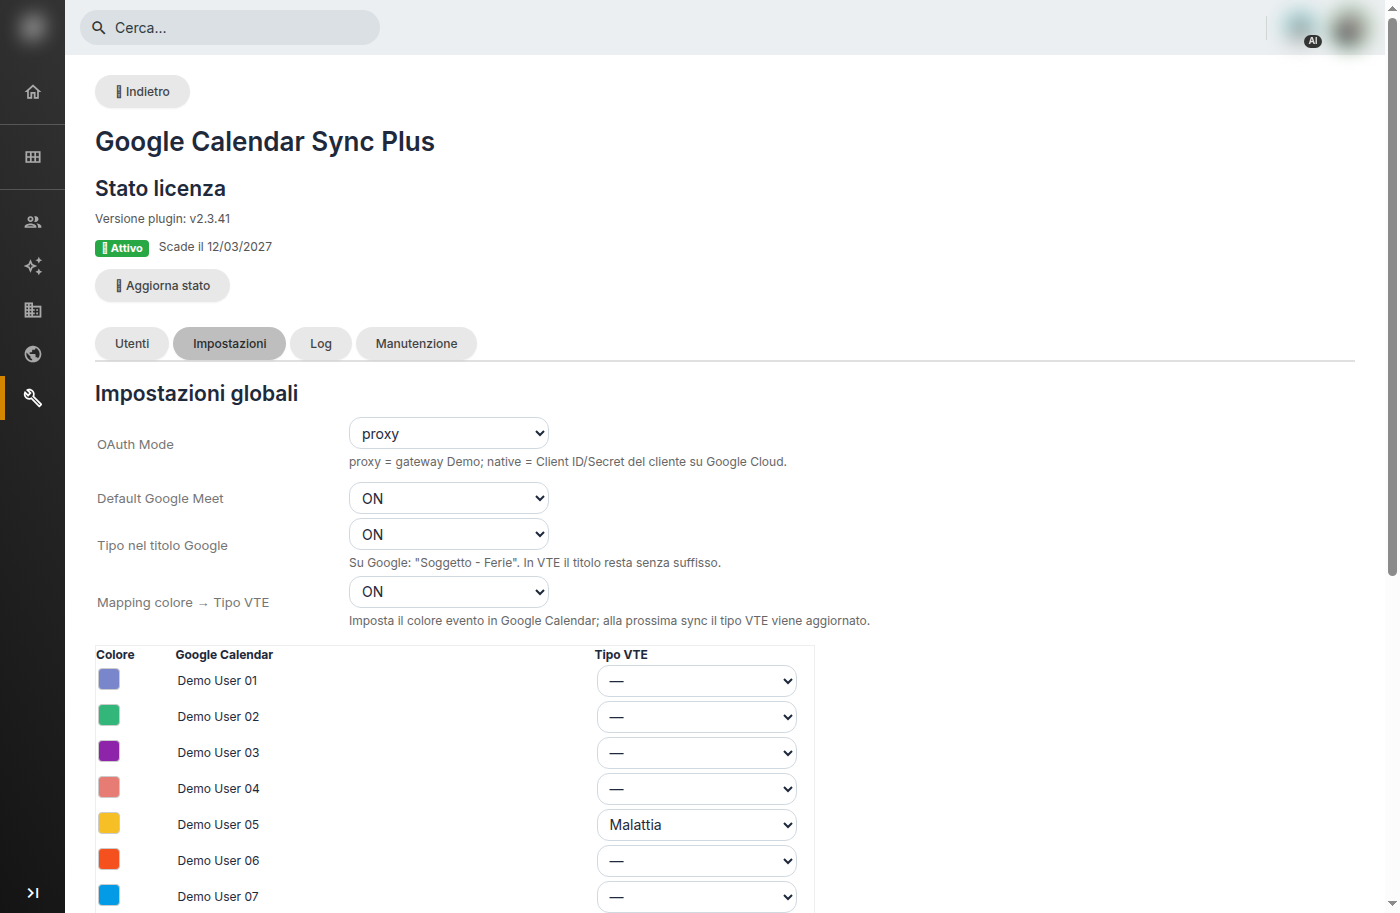Click the "Demo User 04" row label
1400x913 pixels.
click(218, 789)
